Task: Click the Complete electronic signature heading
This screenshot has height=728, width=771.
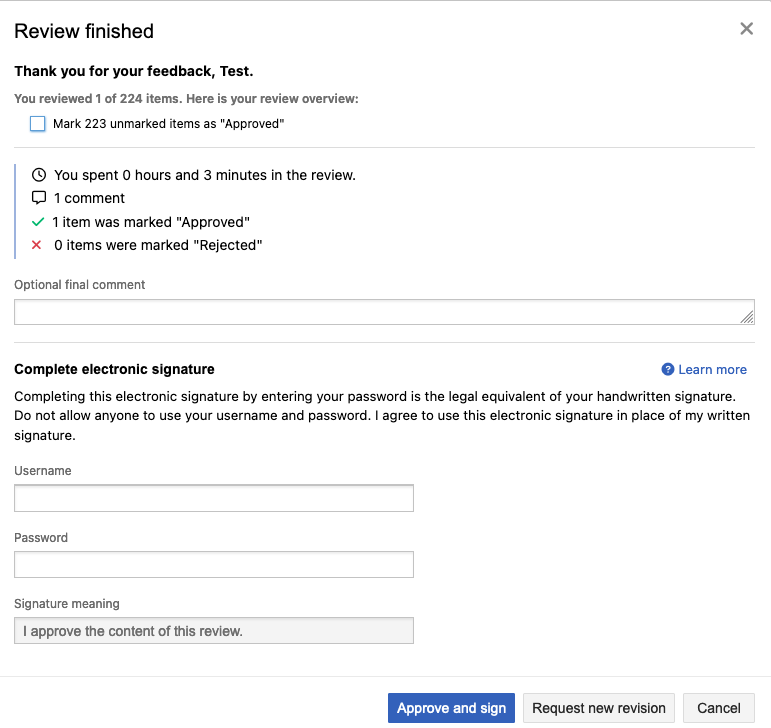Action: [114, 370]
